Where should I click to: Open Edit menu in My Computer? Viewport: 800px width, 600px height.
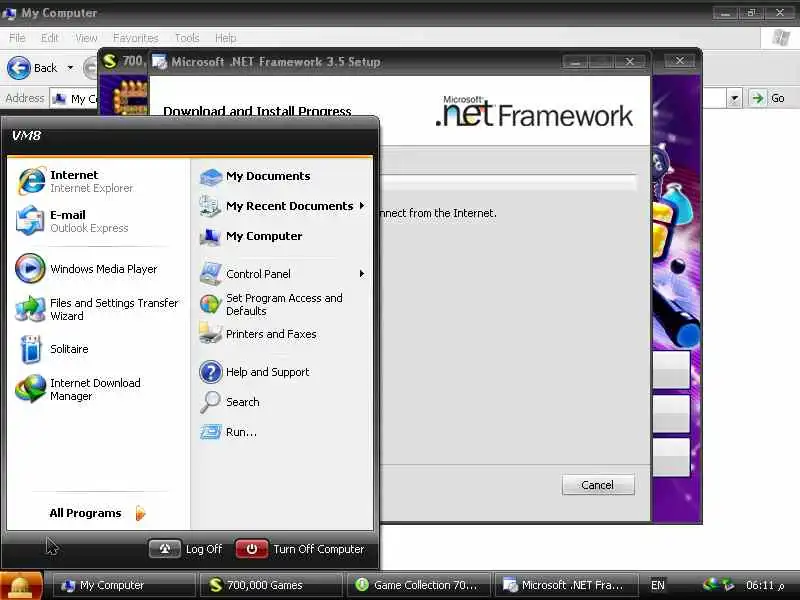click(49, 38)
